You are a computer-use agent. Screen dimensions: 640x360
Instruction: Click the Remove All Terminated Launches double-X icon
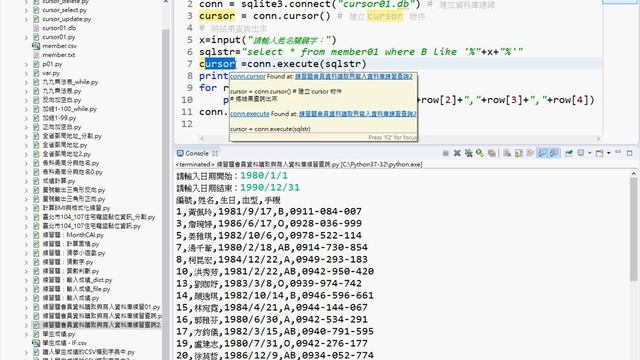point(469,153)
